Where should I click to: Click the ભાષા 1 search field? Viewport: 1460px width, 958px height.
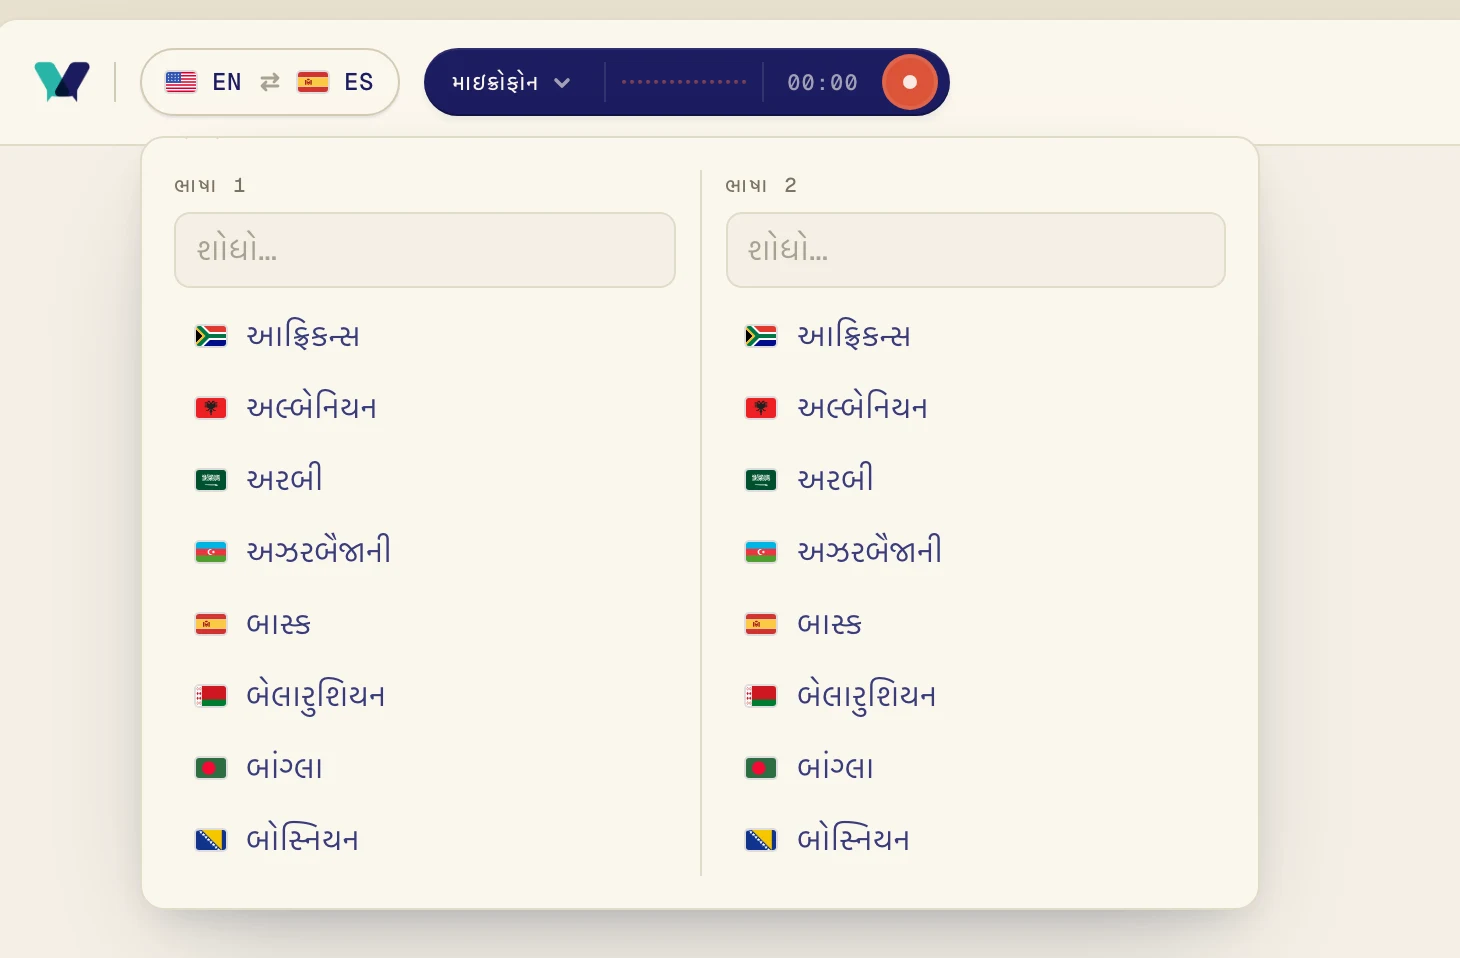click(x=425, y=250)
